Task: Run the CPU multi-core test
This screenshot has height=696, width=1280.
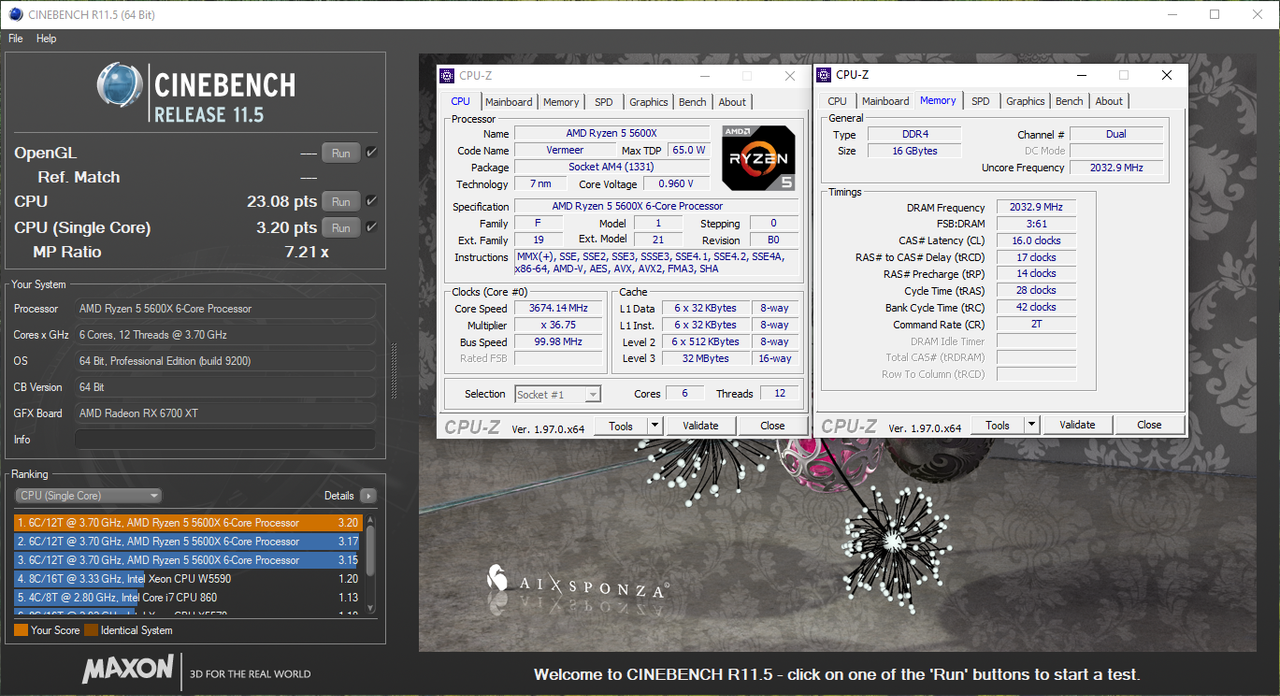Action: pos(341,202)
